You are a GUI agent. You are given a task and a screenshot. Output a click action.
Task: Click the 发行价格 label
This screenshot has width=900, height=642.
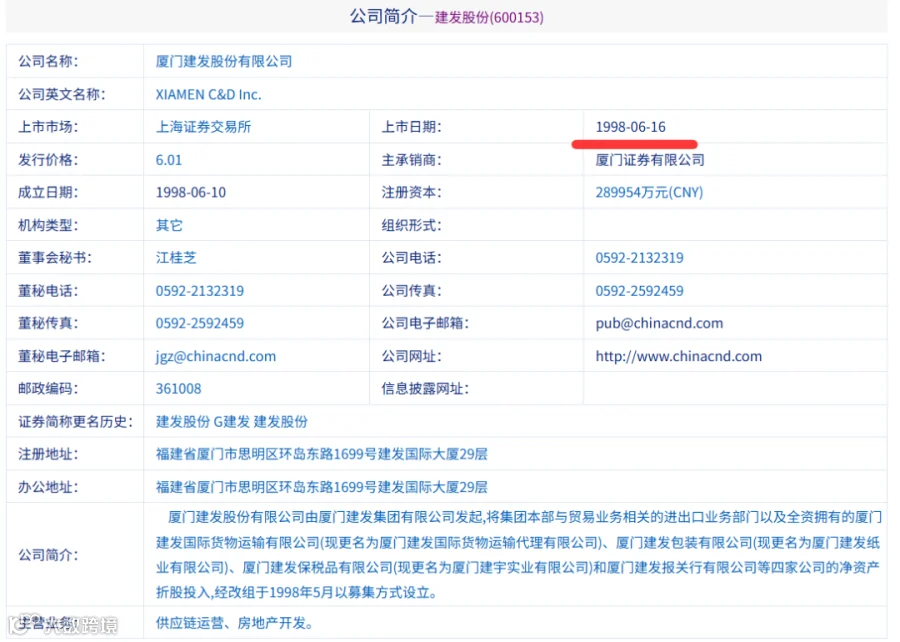point(48,160)
